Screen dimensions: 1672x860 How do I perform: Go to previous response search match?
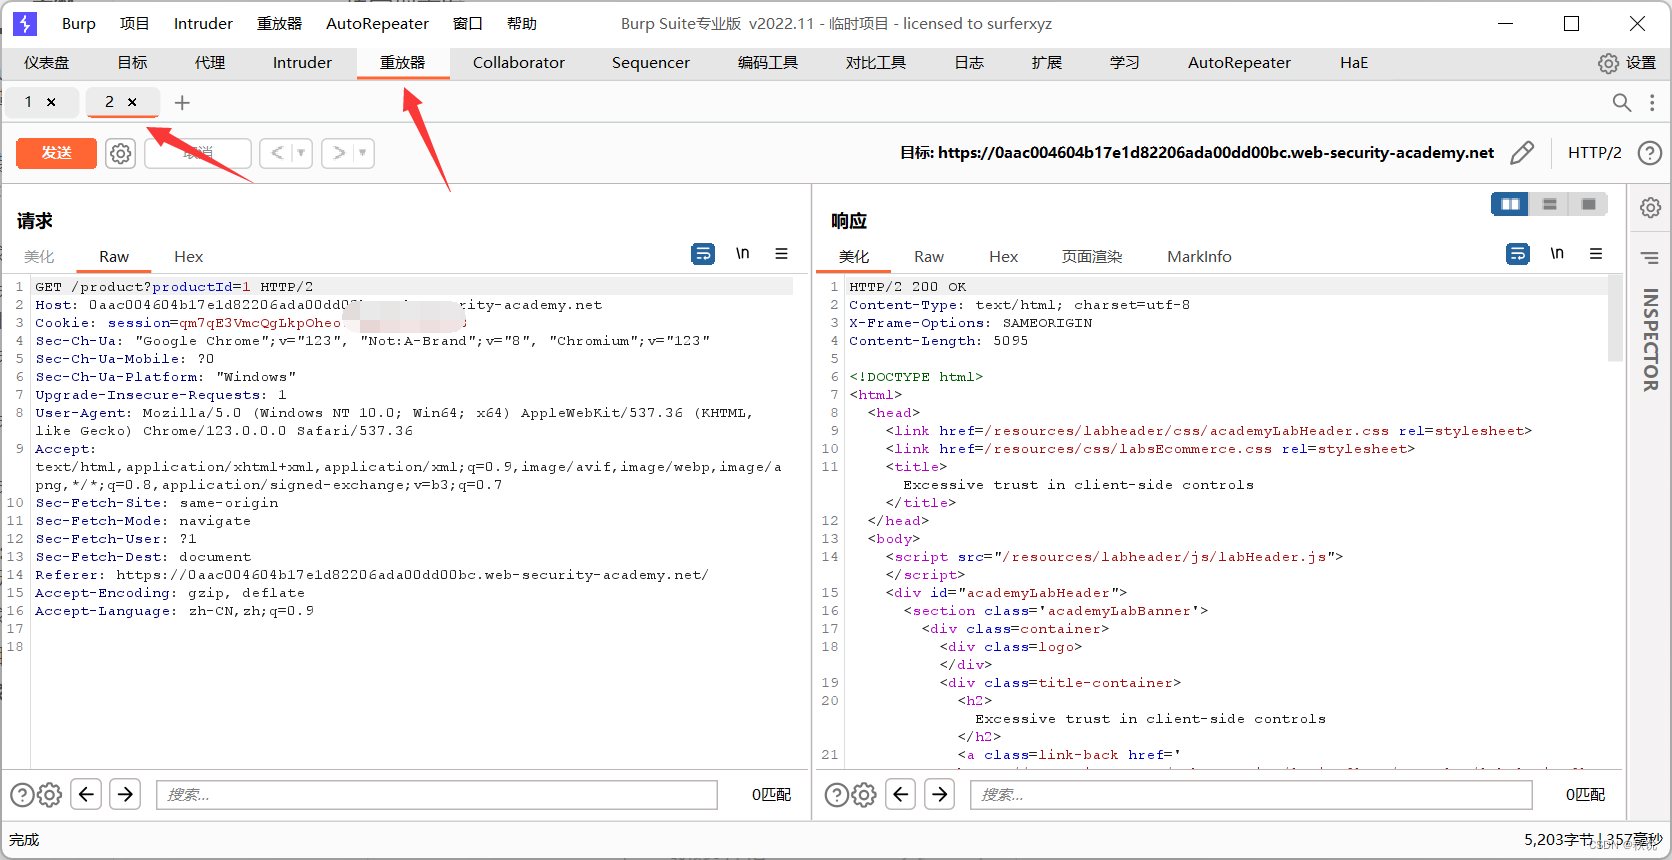901,794
